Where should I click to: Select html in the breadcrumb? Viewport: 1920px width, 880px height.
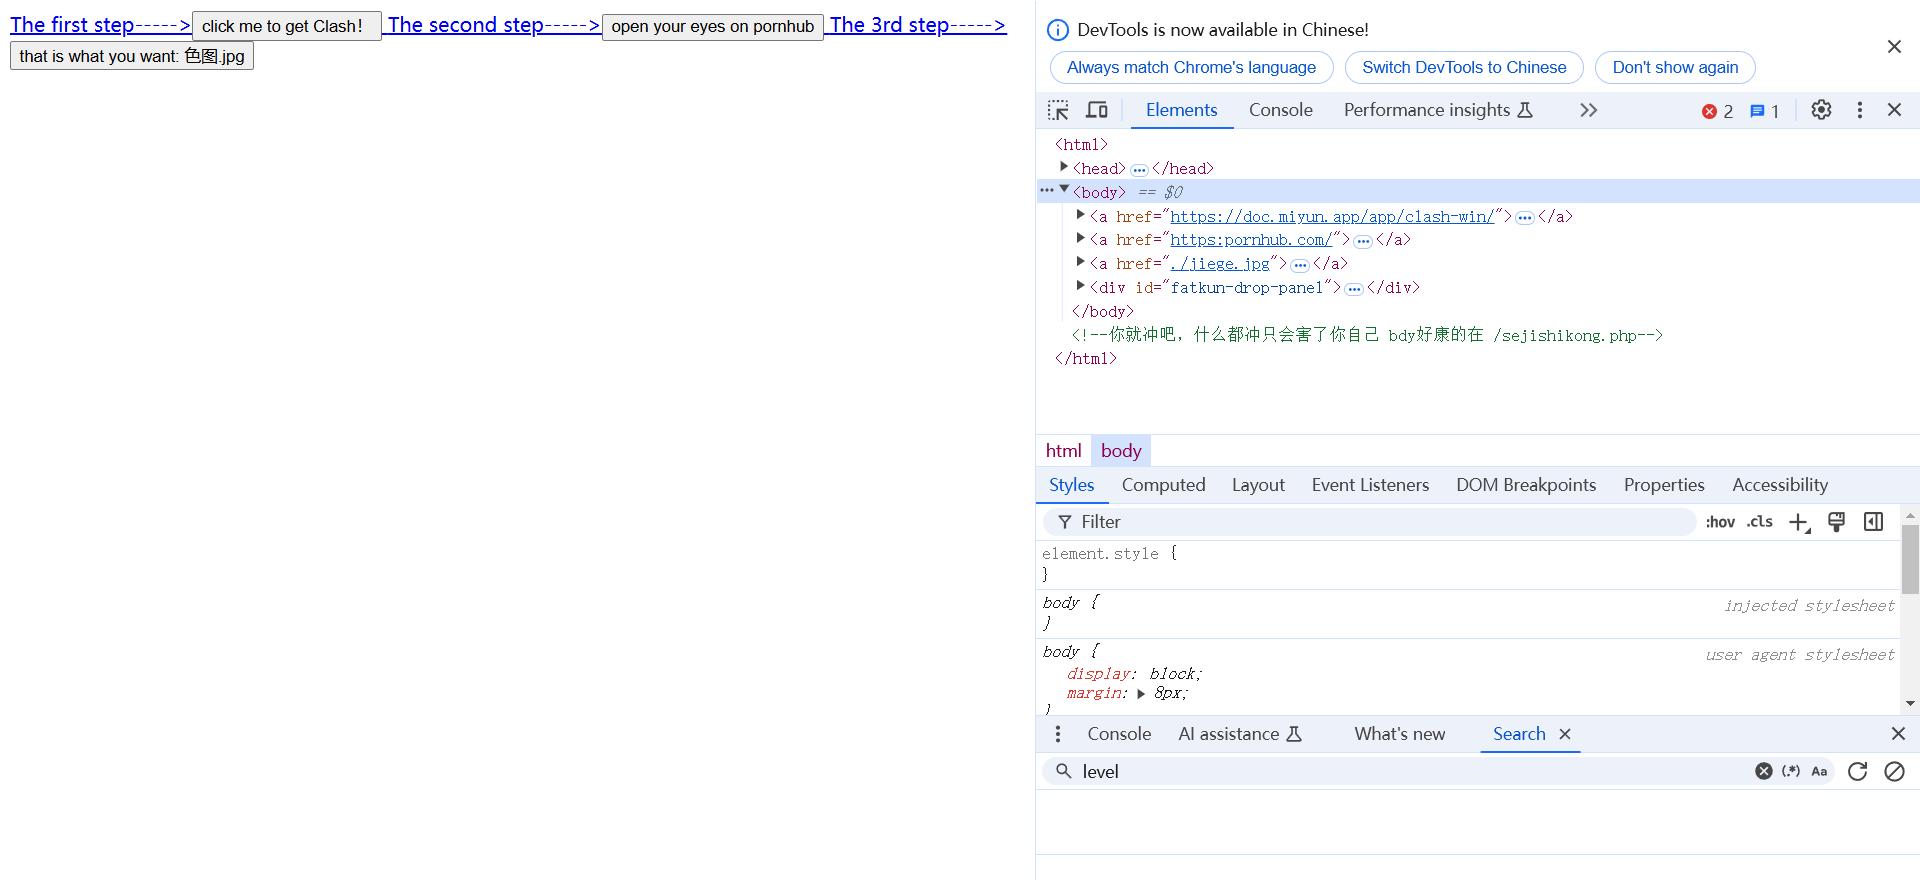click(1063, 451)
